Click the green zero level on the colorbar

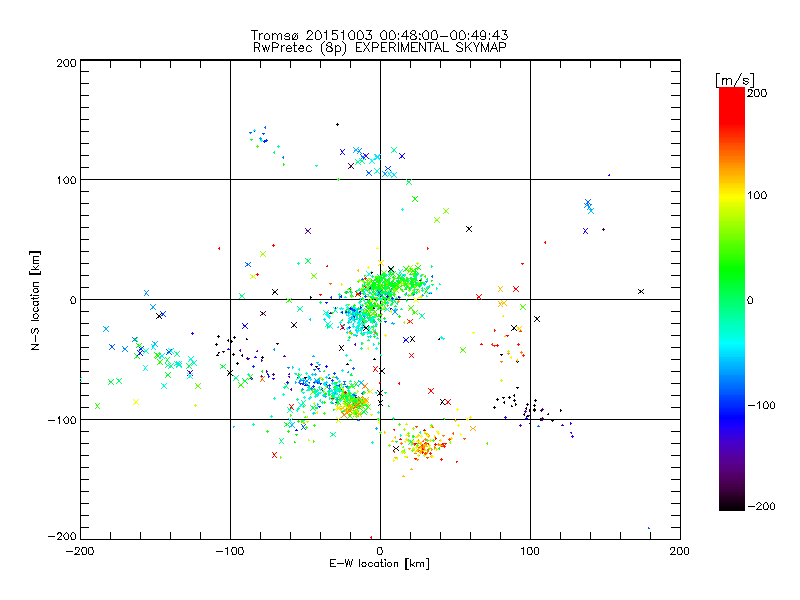click(732, 299)
